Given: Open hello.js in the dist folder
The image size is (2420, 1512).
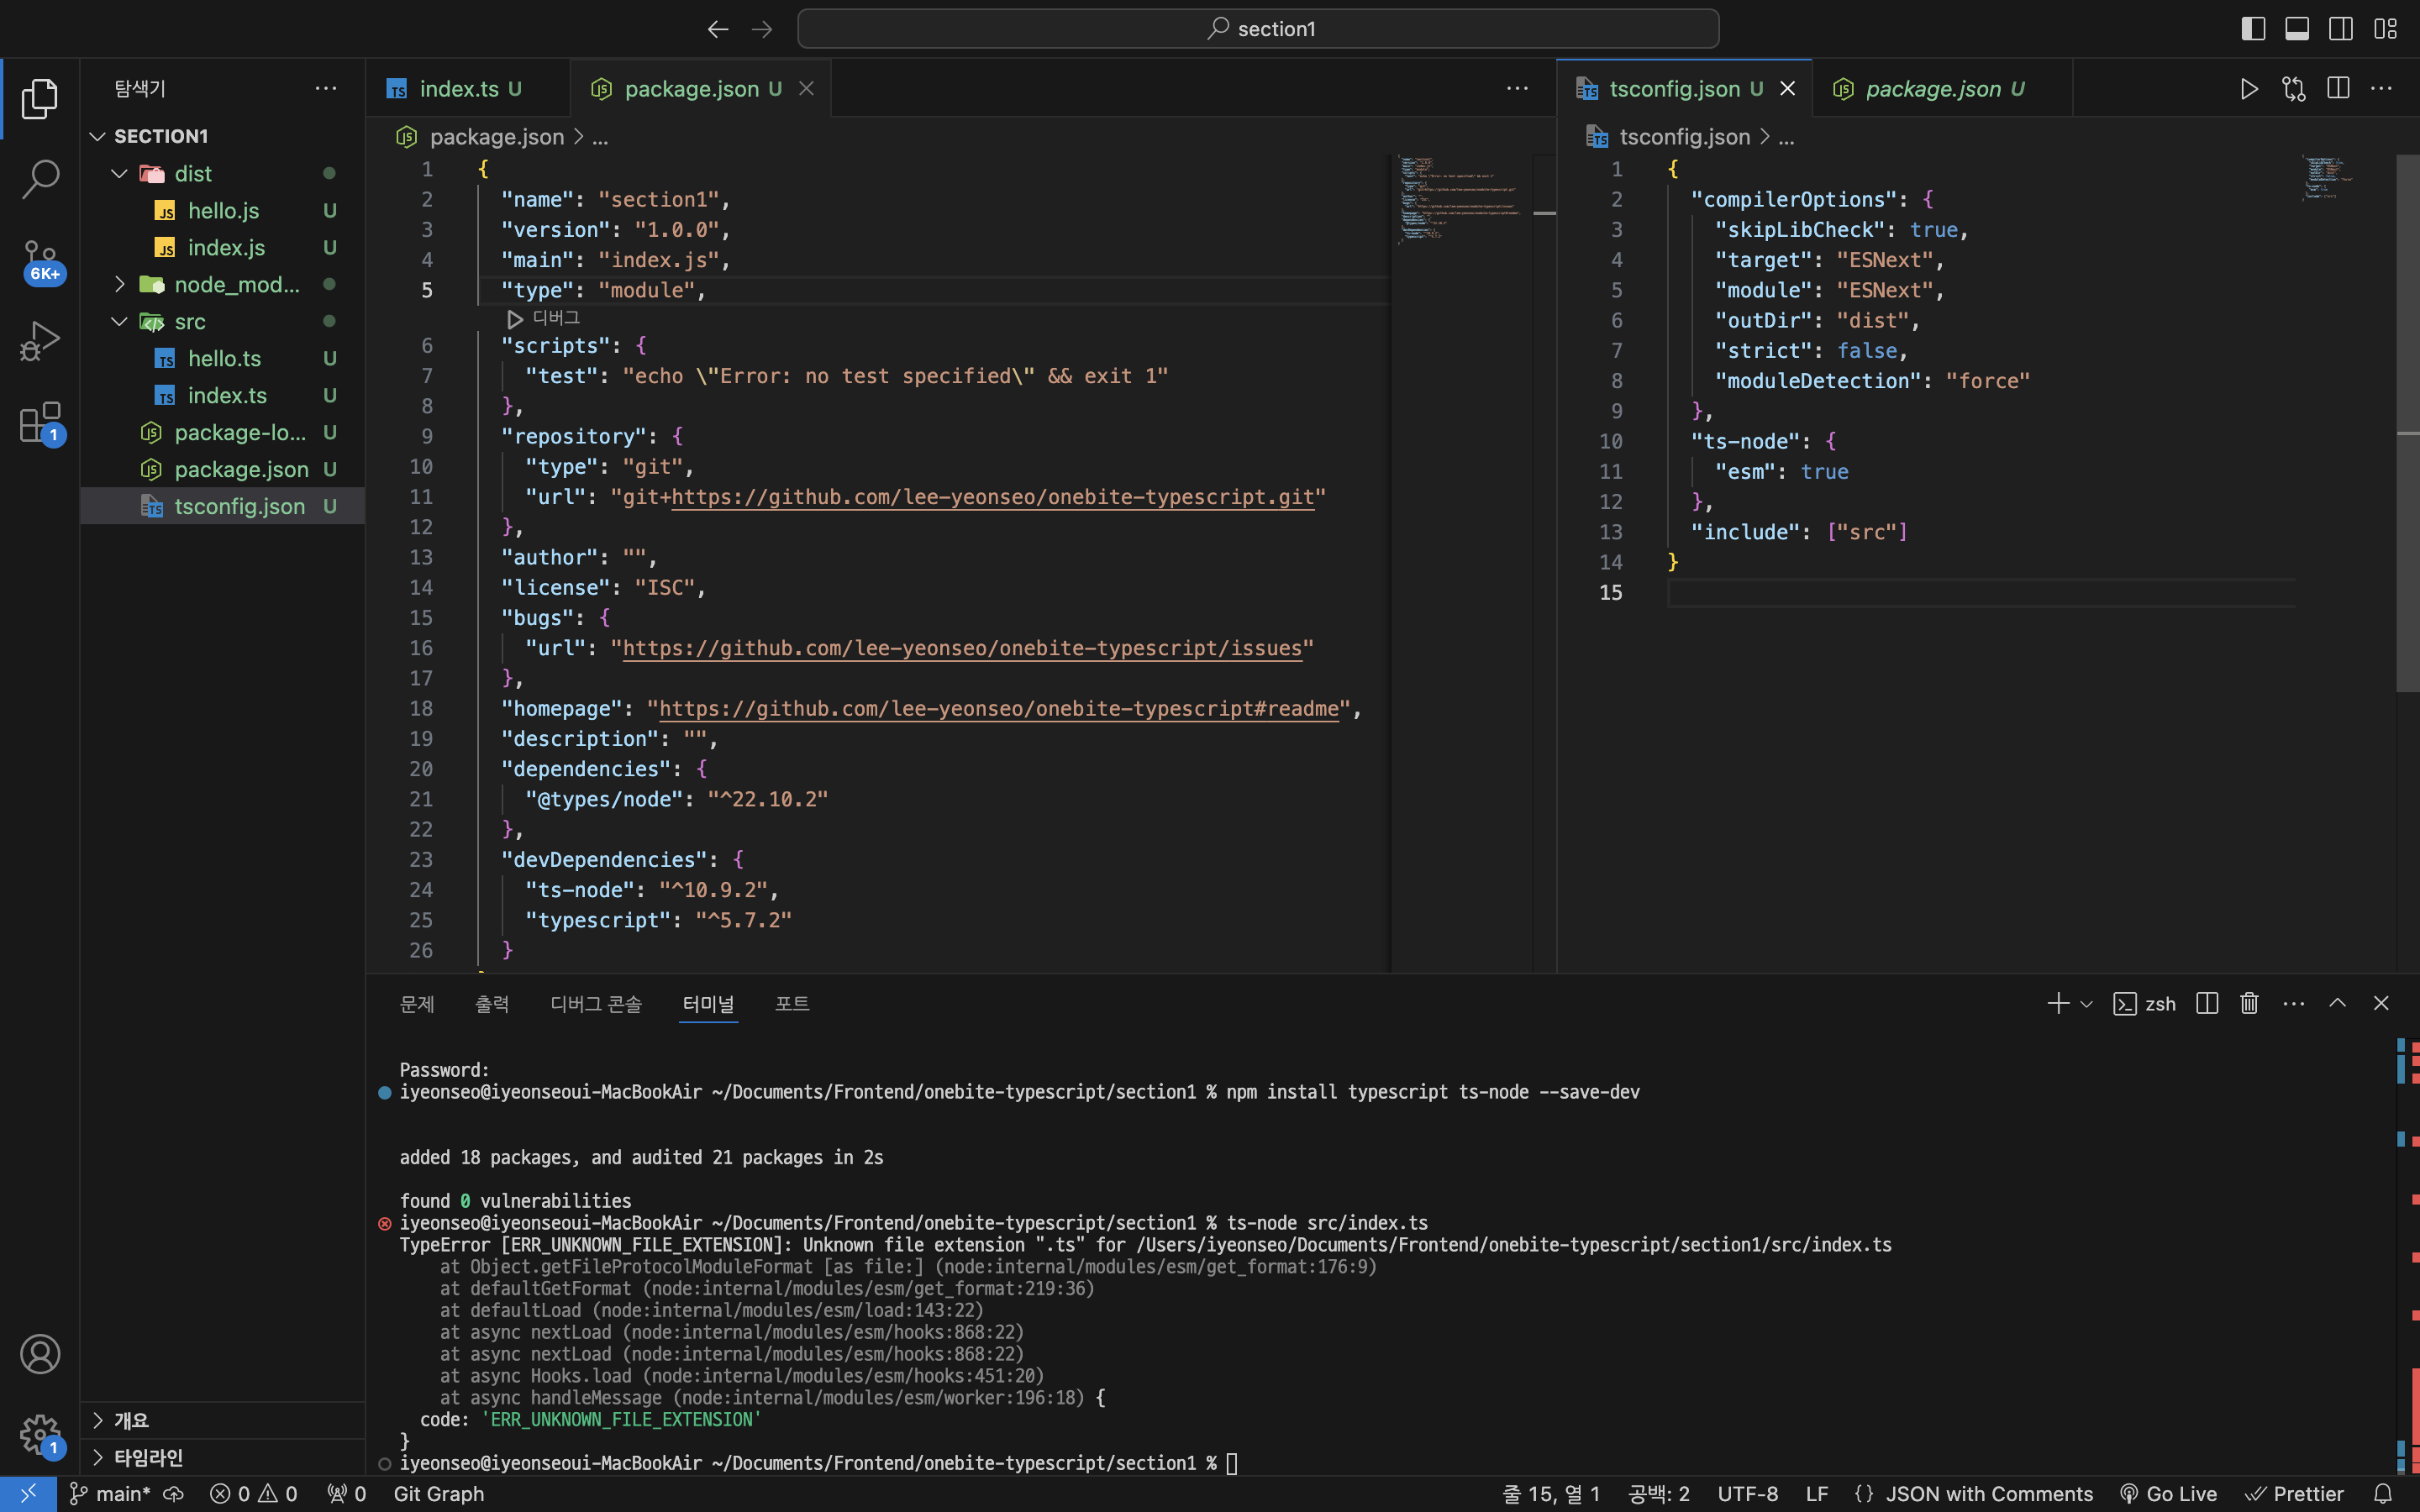Looking at the screenshot, I should 223,210.
